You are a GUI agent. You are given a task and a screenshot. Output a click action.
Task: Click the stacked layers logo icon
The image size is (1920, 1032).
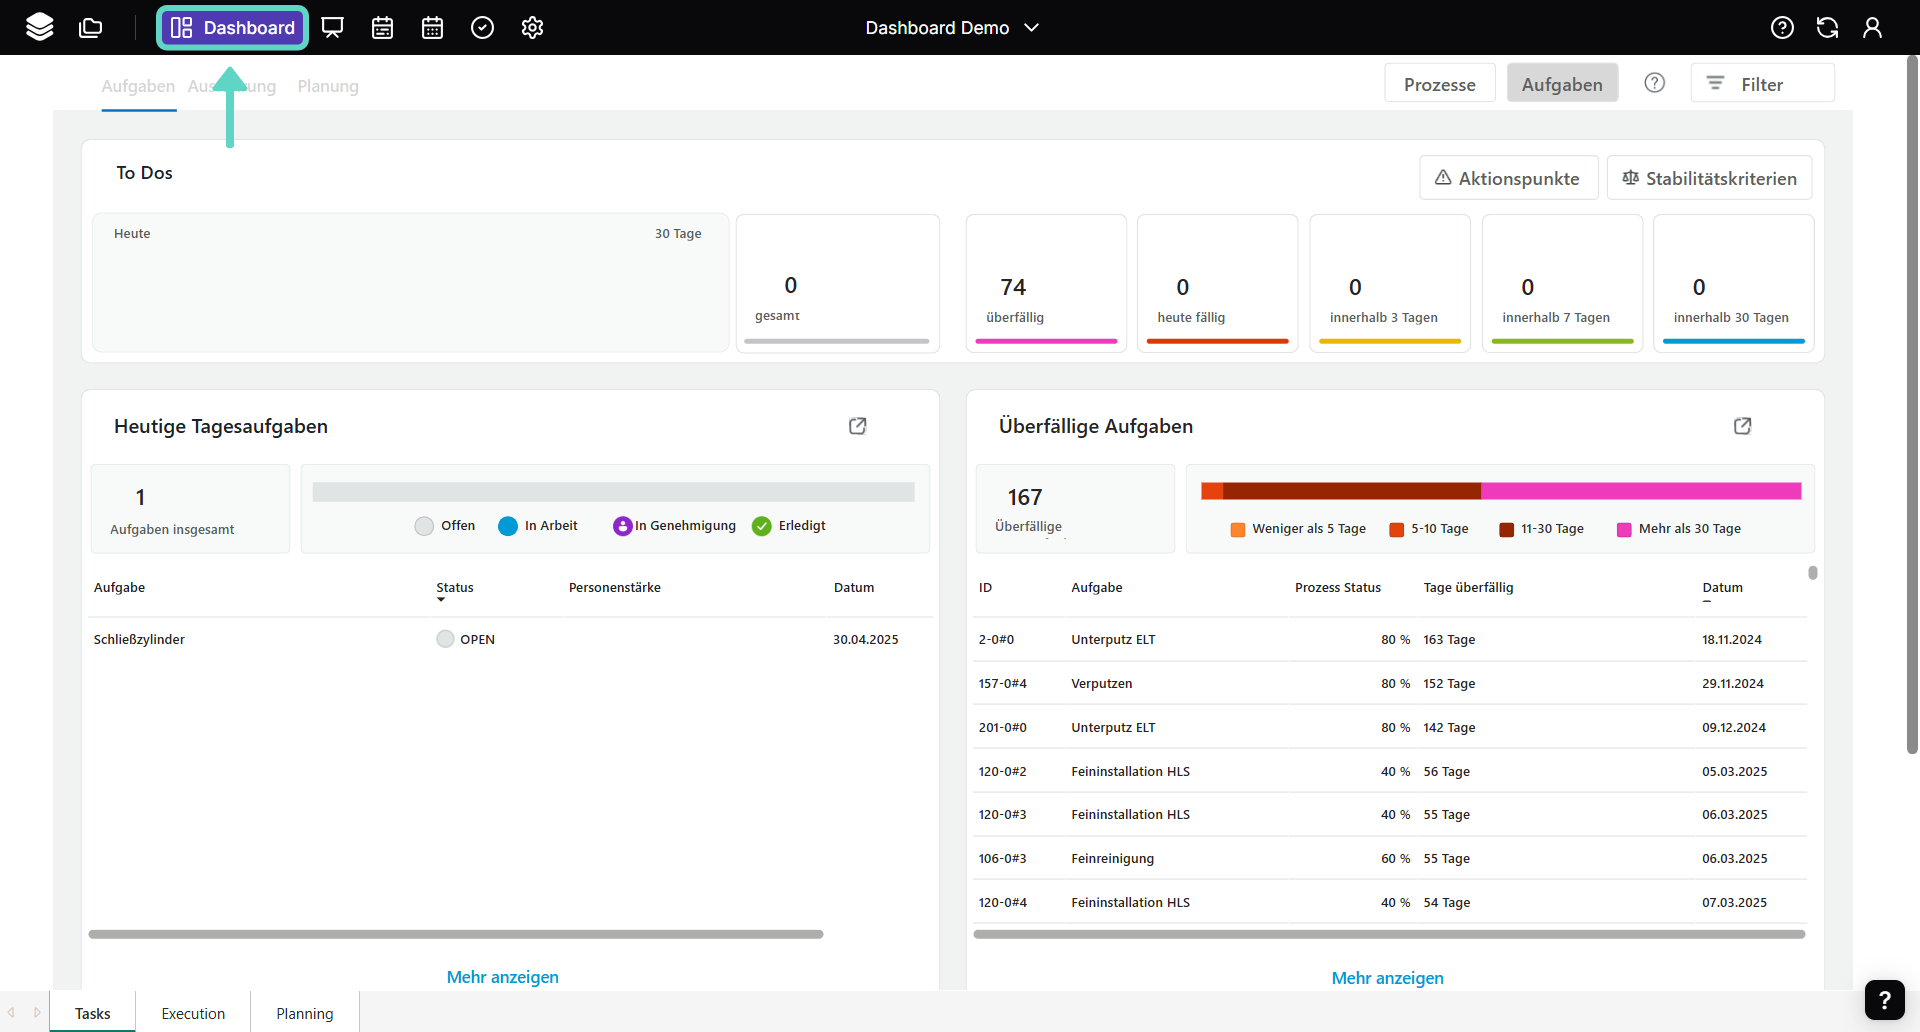click(40, 27)
